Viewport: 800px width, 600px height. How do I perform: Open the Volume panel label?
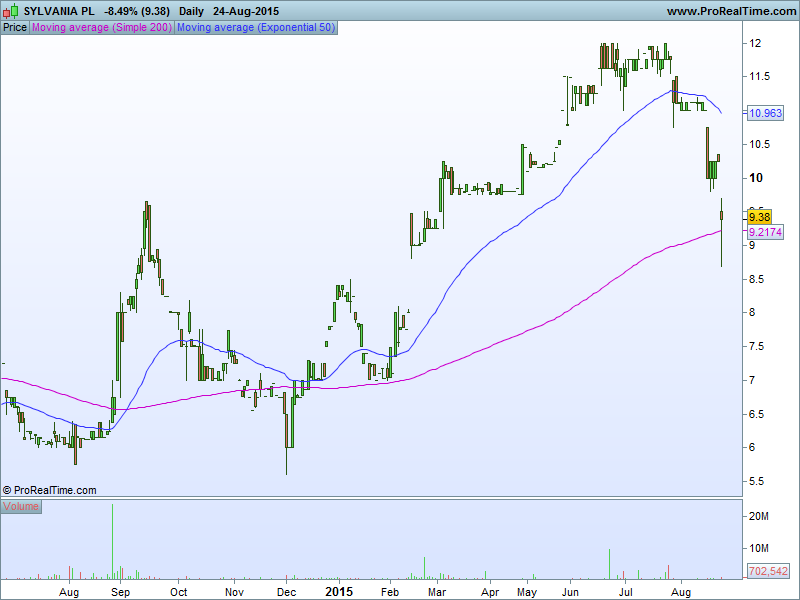[x=21, y=507]
